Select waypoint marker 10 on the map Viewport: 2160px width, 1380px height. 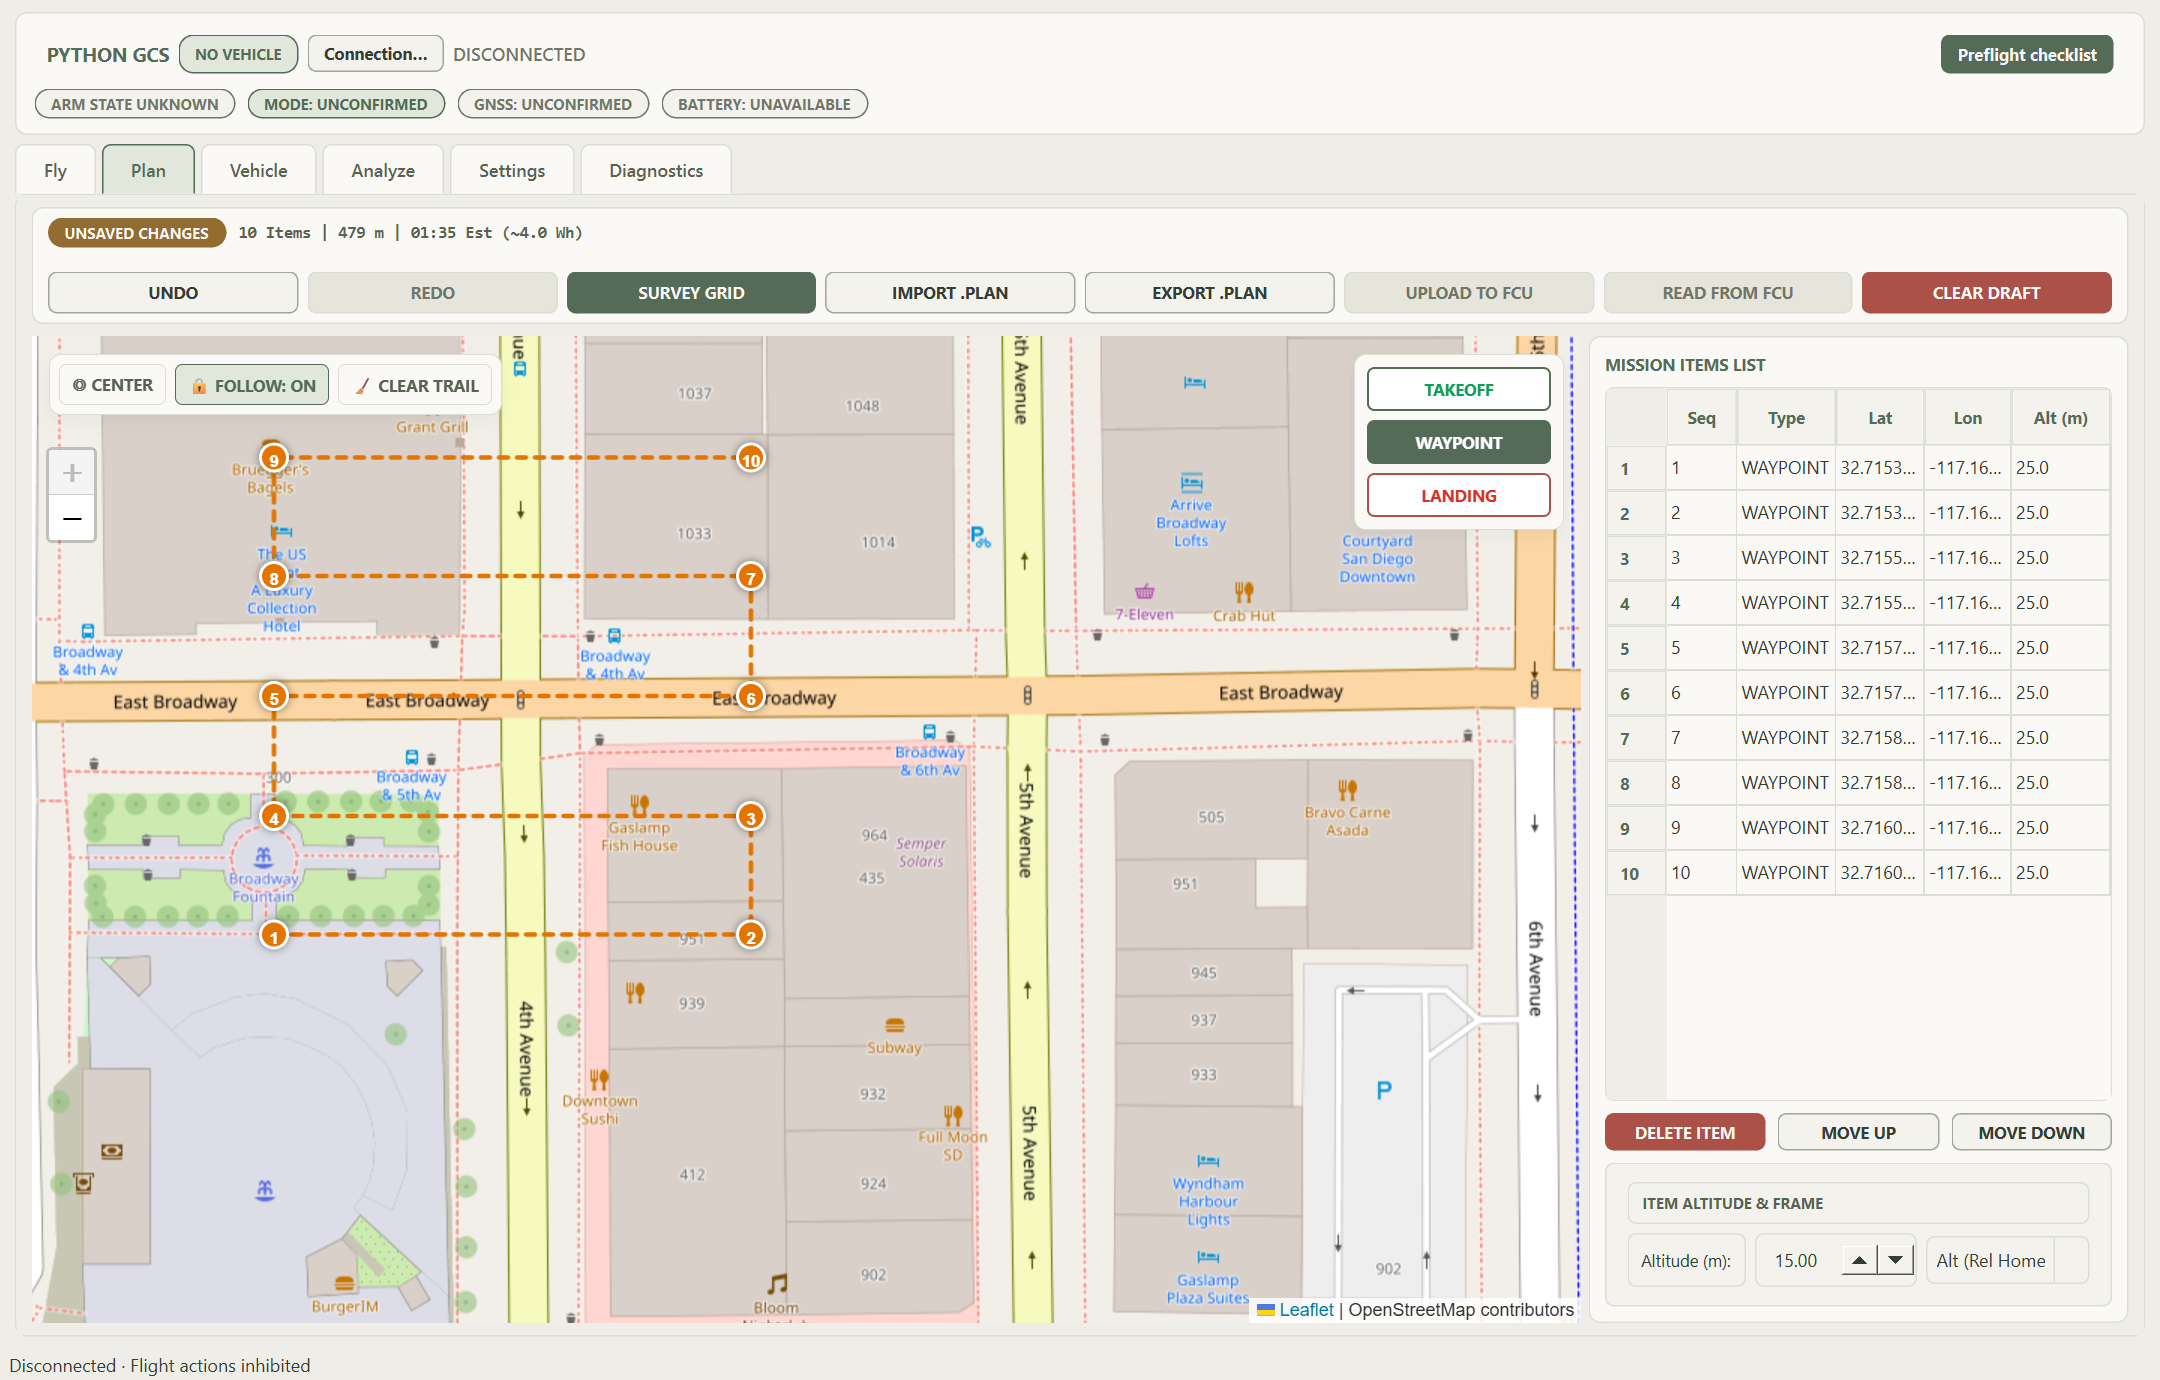[751, 459]
